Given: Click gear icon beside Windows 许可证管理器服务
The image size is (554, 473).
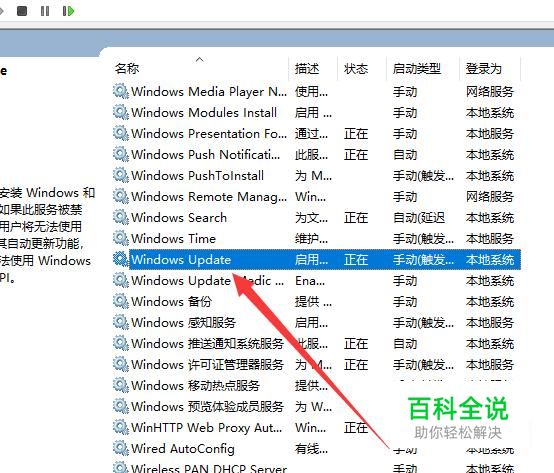Looking at the screenshot, I should click(121, 365).
